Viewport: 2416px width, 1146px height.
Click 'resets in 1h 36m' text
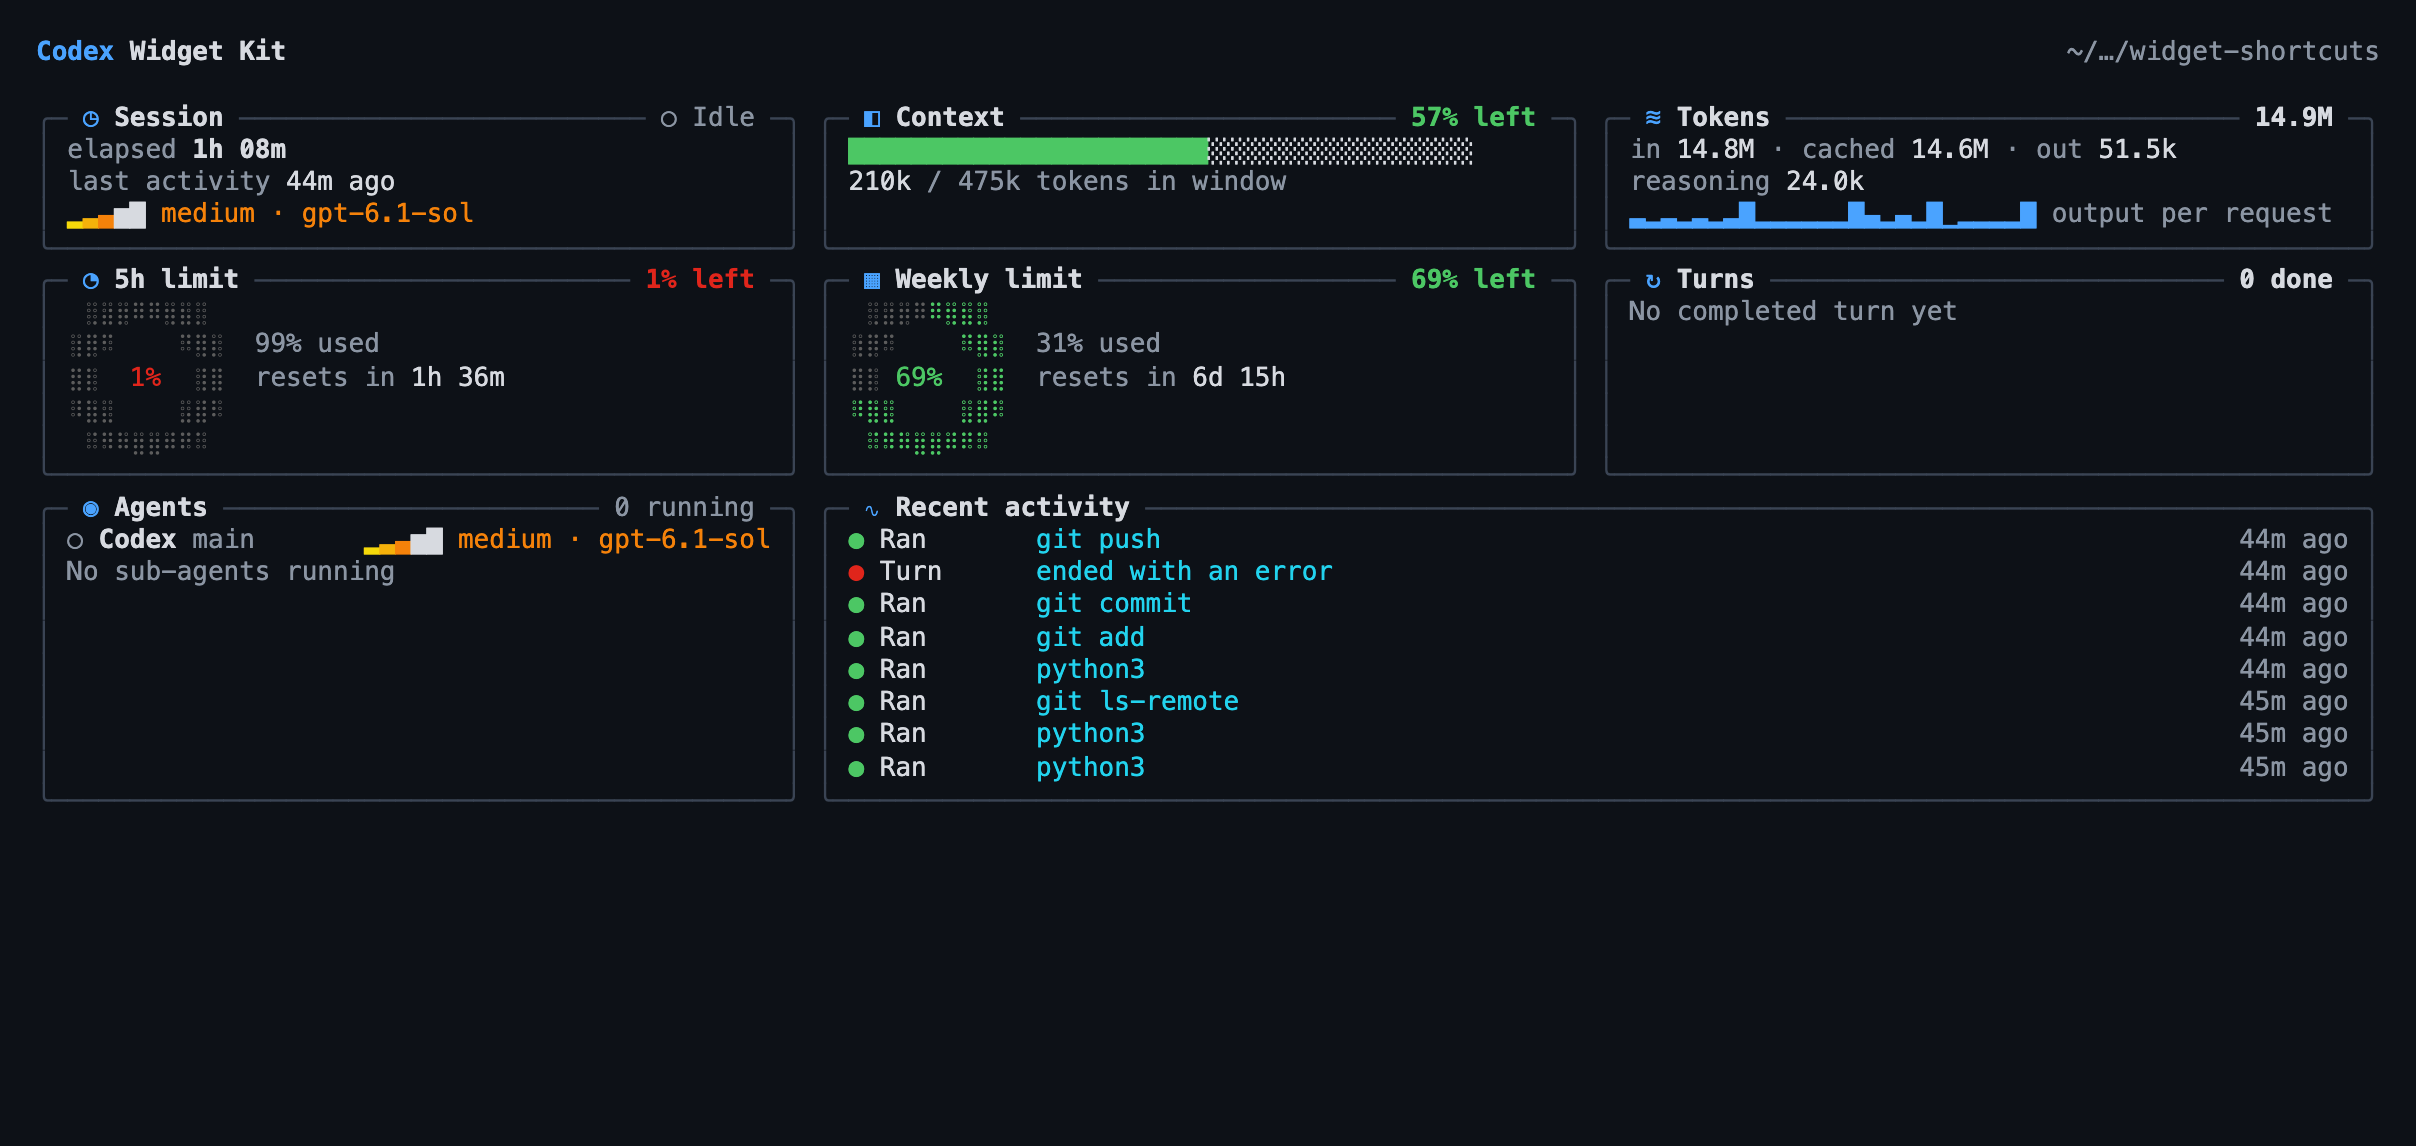click(380, 377)
